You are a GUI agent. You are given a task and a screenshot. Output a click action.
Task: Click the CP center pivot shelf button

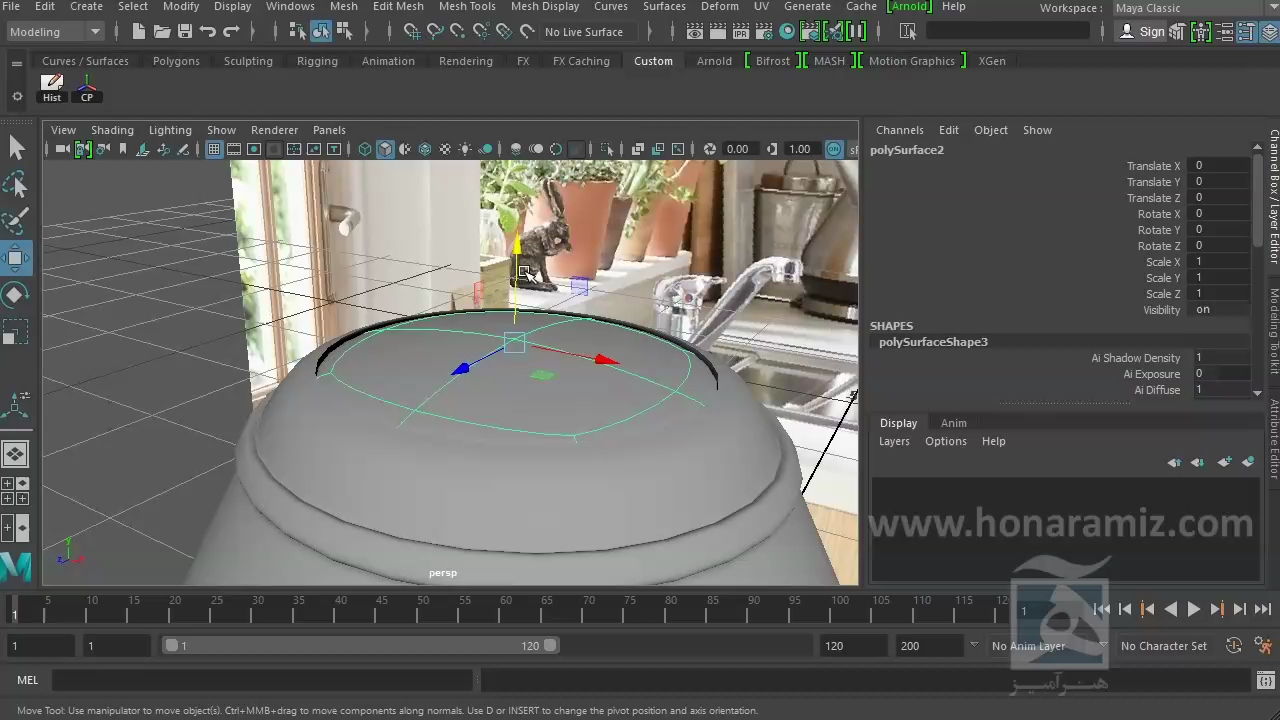coord(87,88)
